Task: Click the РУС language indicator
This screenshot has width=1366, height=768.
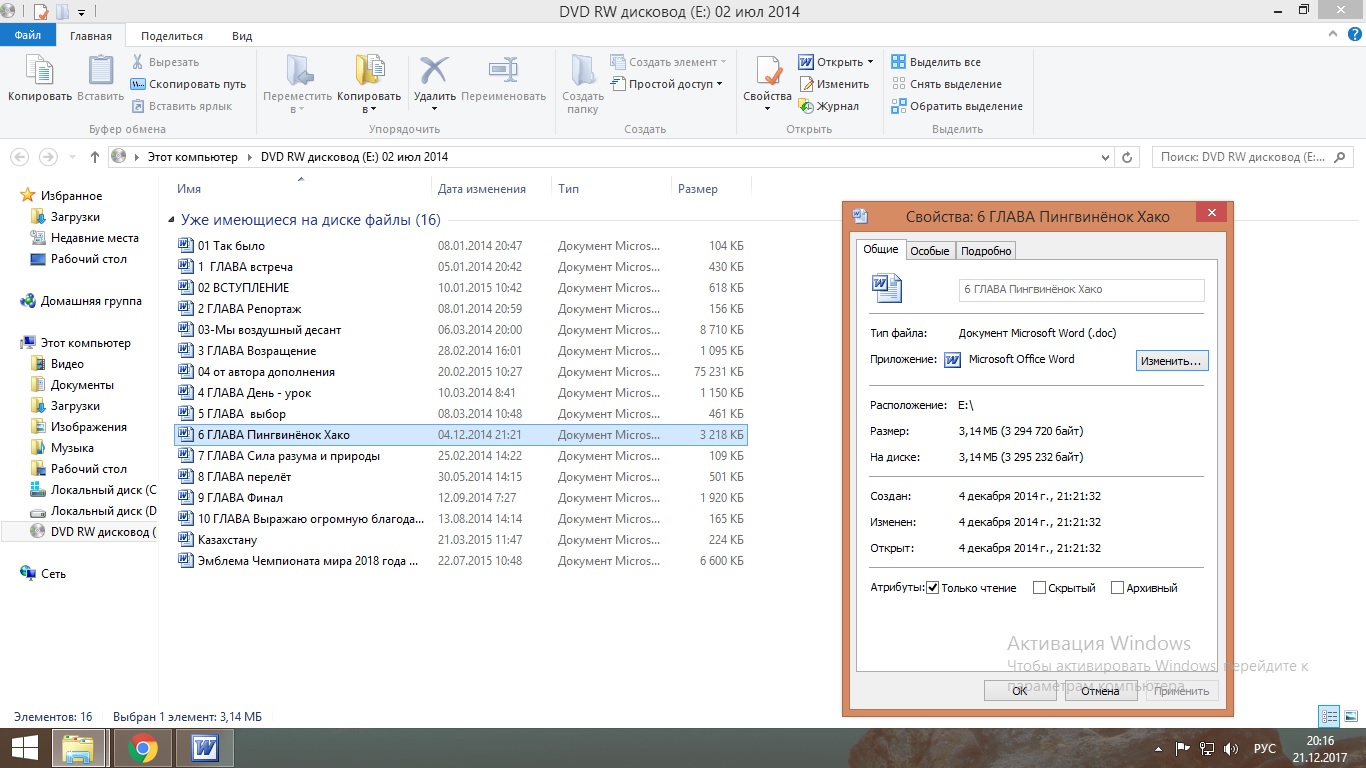Action: [x=1265, y=748]
